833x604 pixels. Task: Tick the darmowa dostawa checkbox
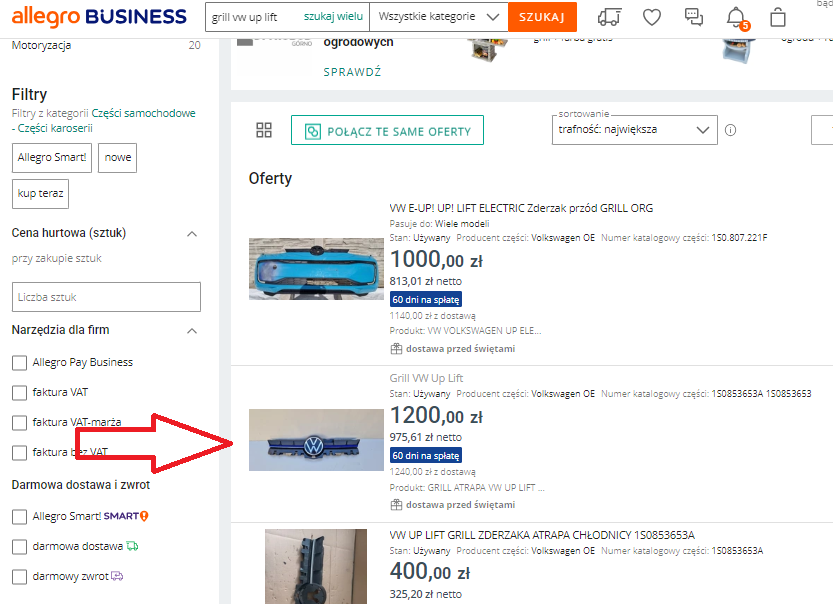pos(19,546)
